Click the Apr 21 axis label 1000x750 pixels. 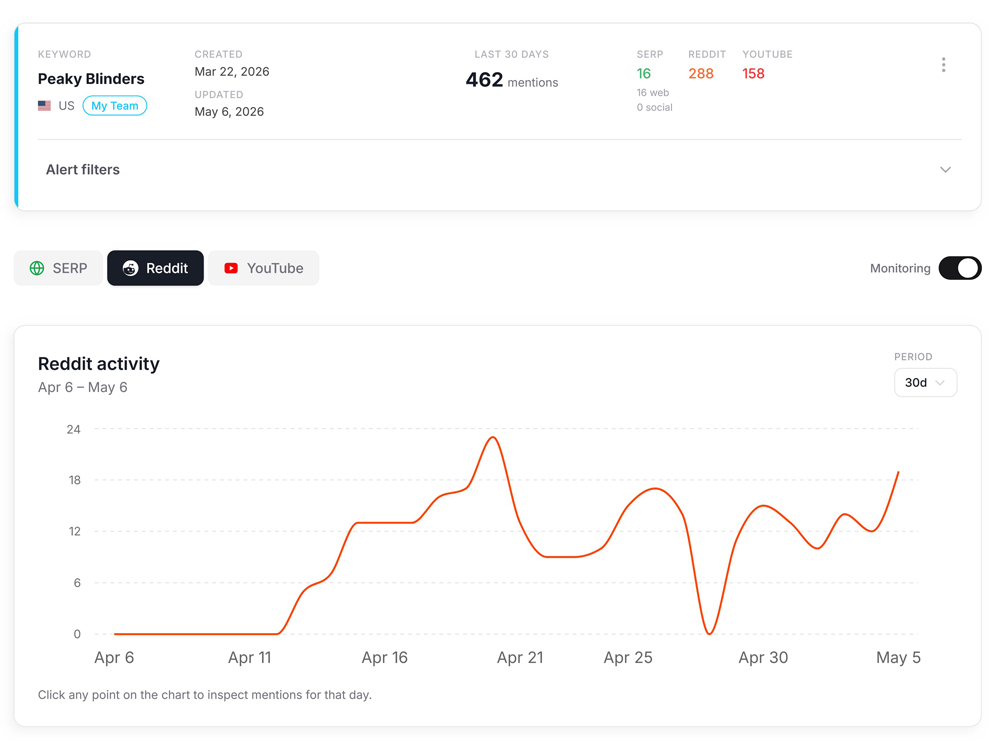coord(520,658)
